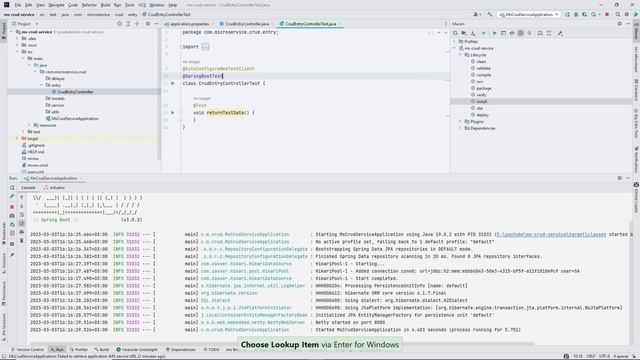Expand folded import statement
Image resolution: width=640 pixels, height=360 pixels.
(205, 47)
